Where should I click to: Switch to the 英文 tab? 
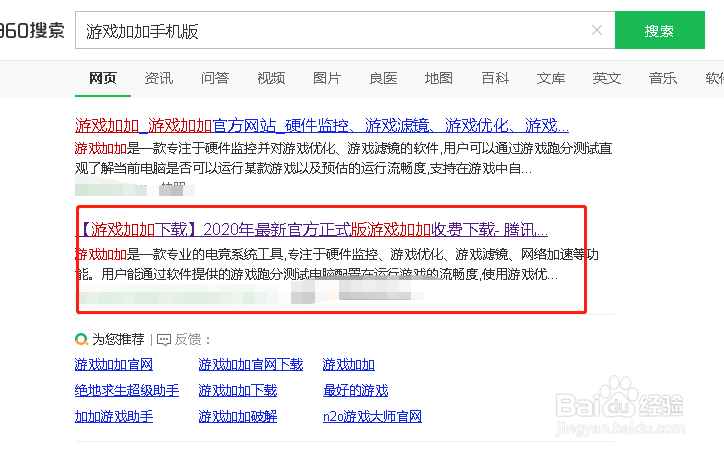click(x=607, y=78)
